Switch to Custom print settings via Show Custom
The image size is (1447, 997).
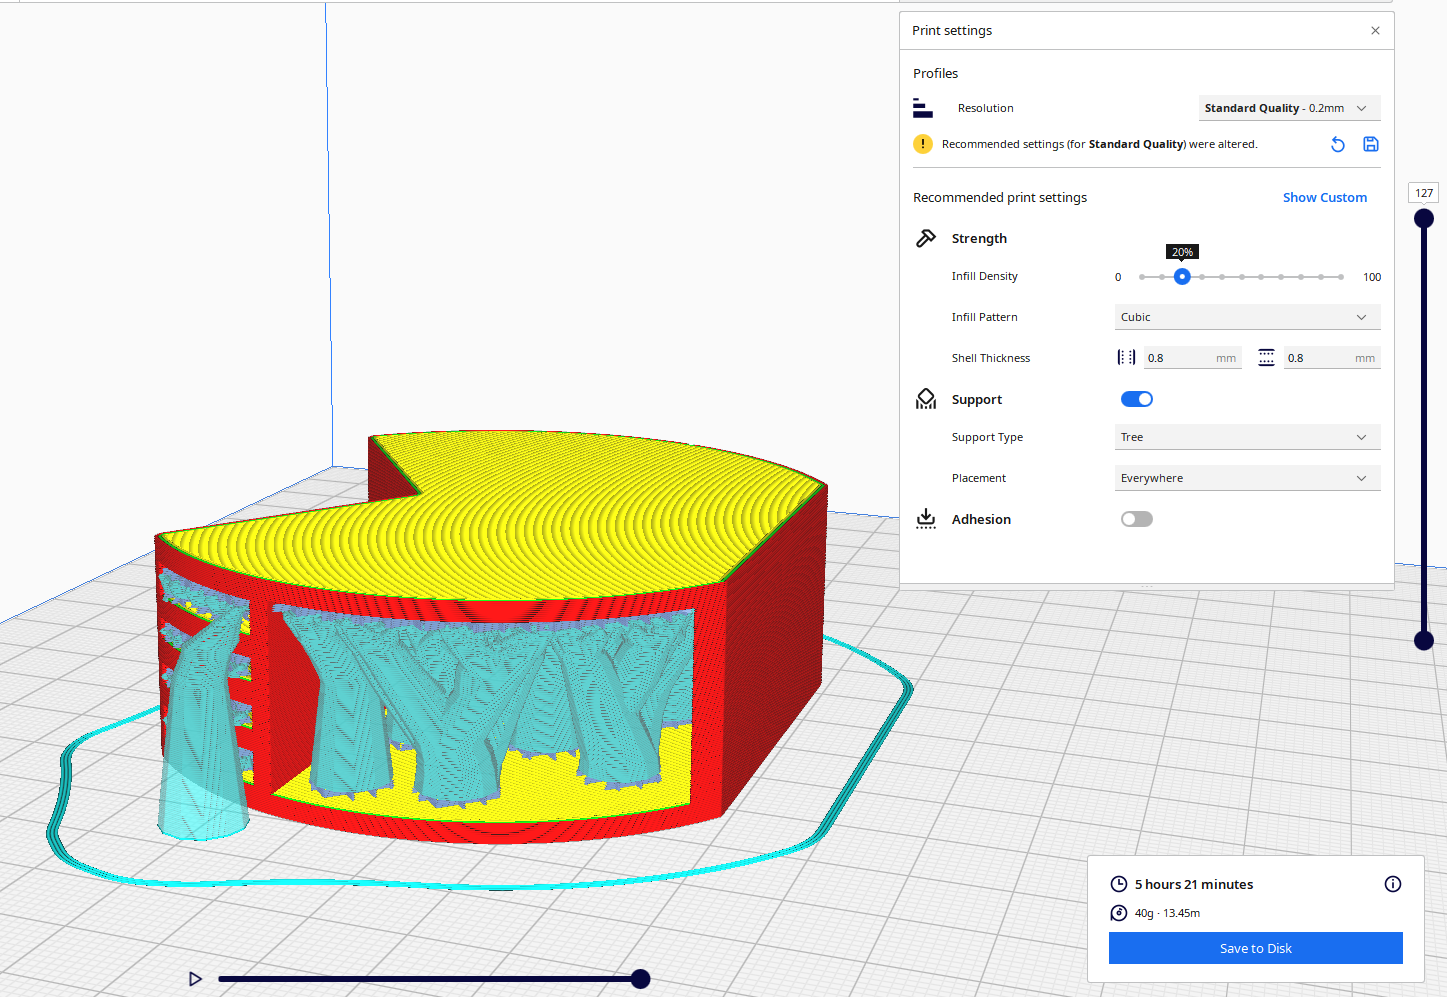1325,197
